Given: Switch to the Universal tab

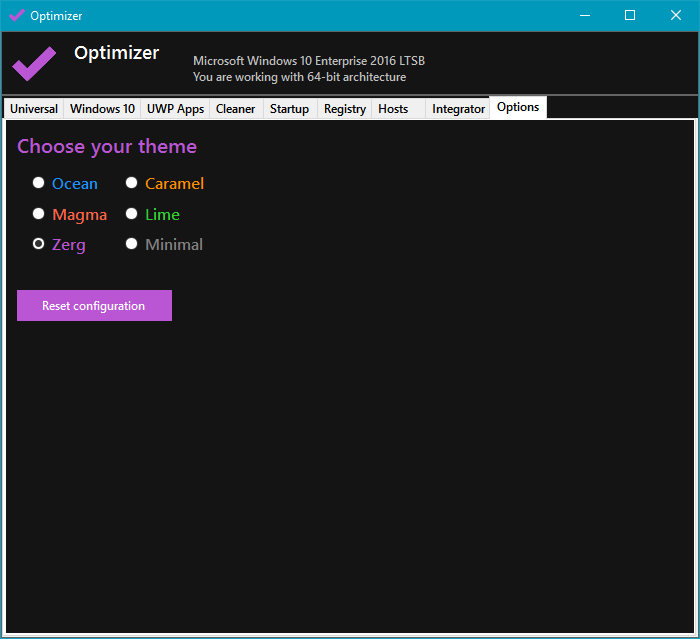Looking at the screenshot, I should pos(34,109).
